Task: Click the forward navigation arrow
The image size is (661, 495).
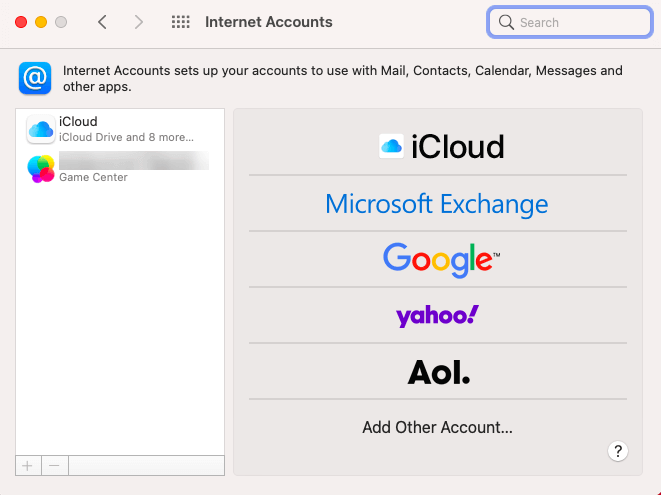Action: coord(139,22)
